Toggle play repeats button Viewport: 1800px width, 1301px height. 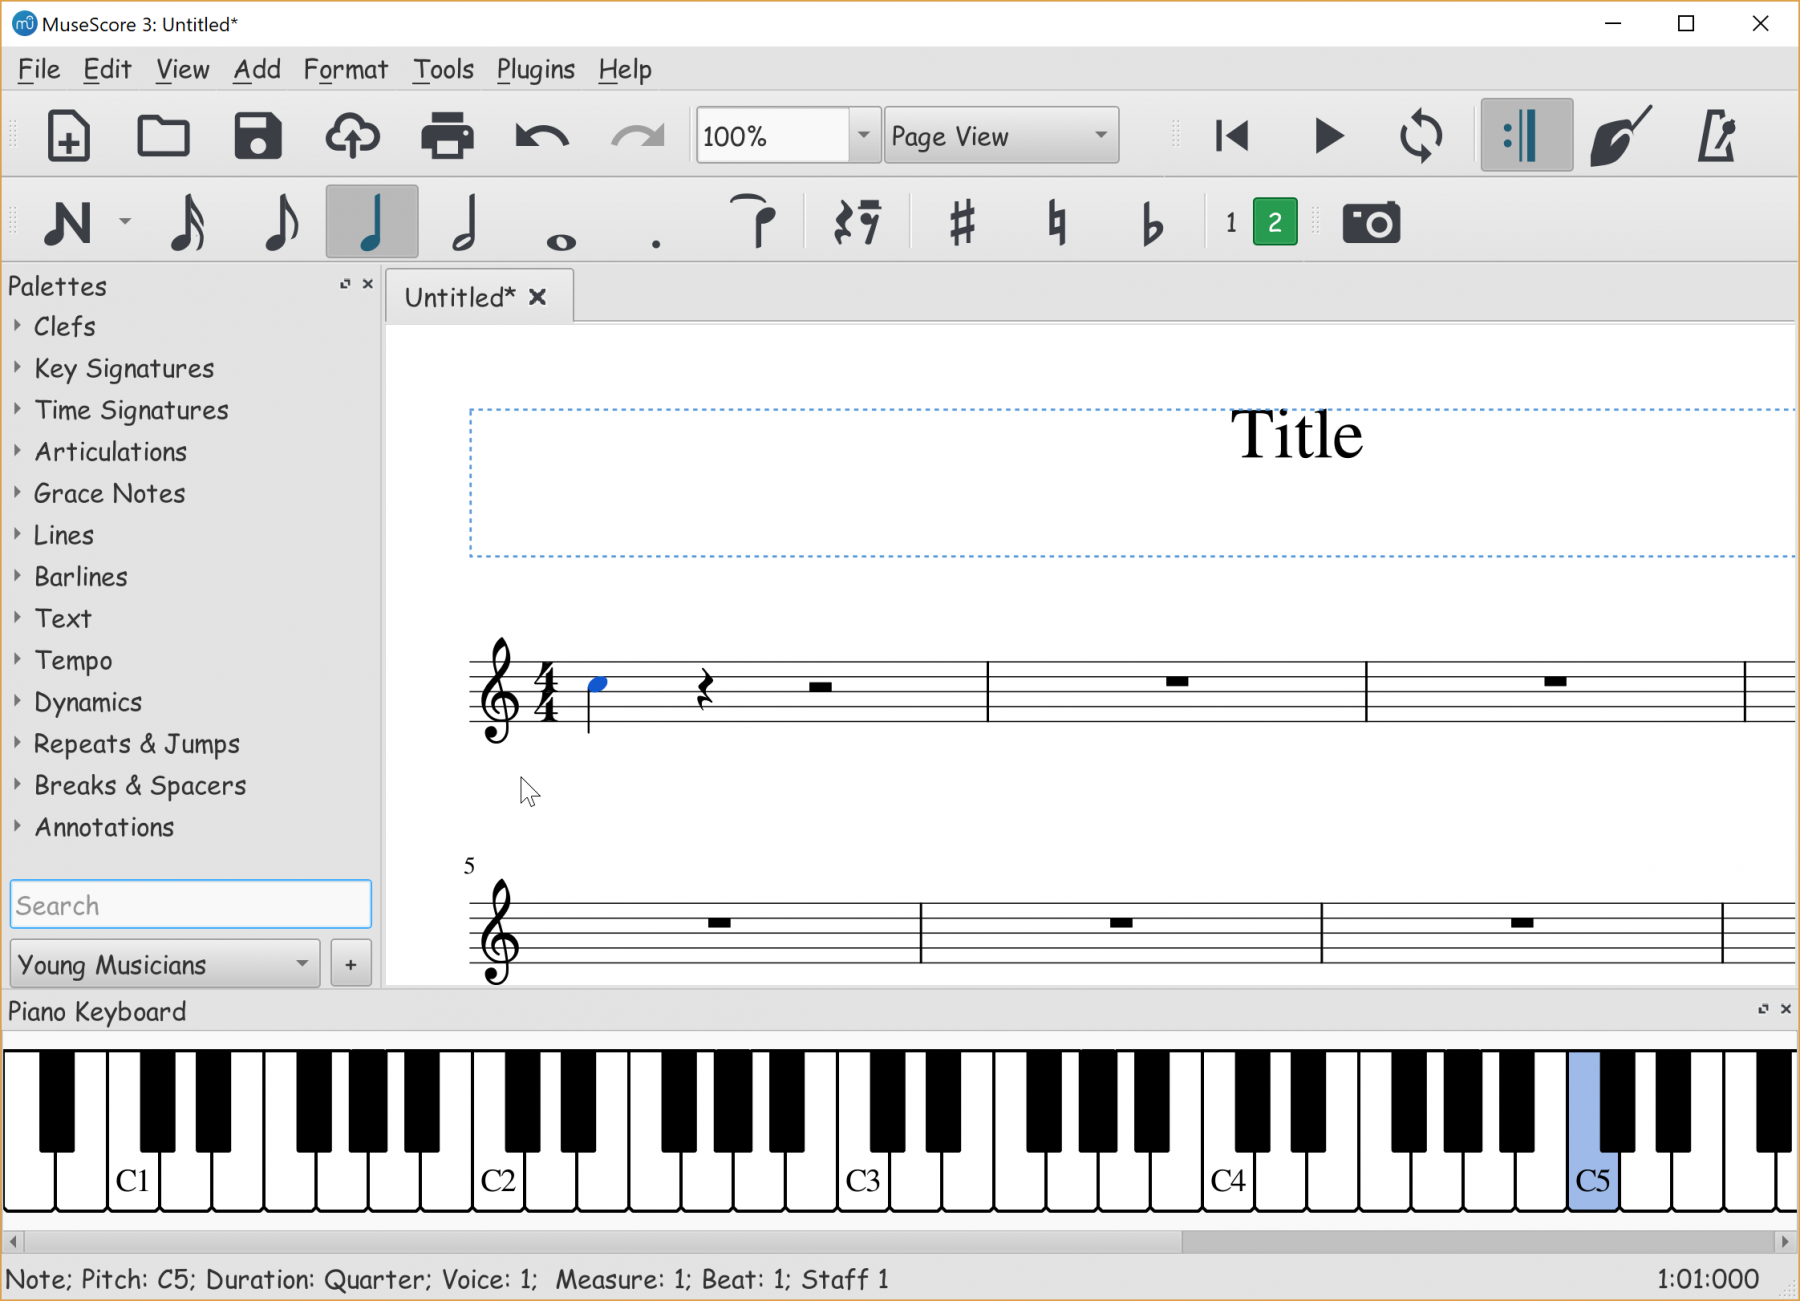pyautogui.click(x=1526, y=135)
